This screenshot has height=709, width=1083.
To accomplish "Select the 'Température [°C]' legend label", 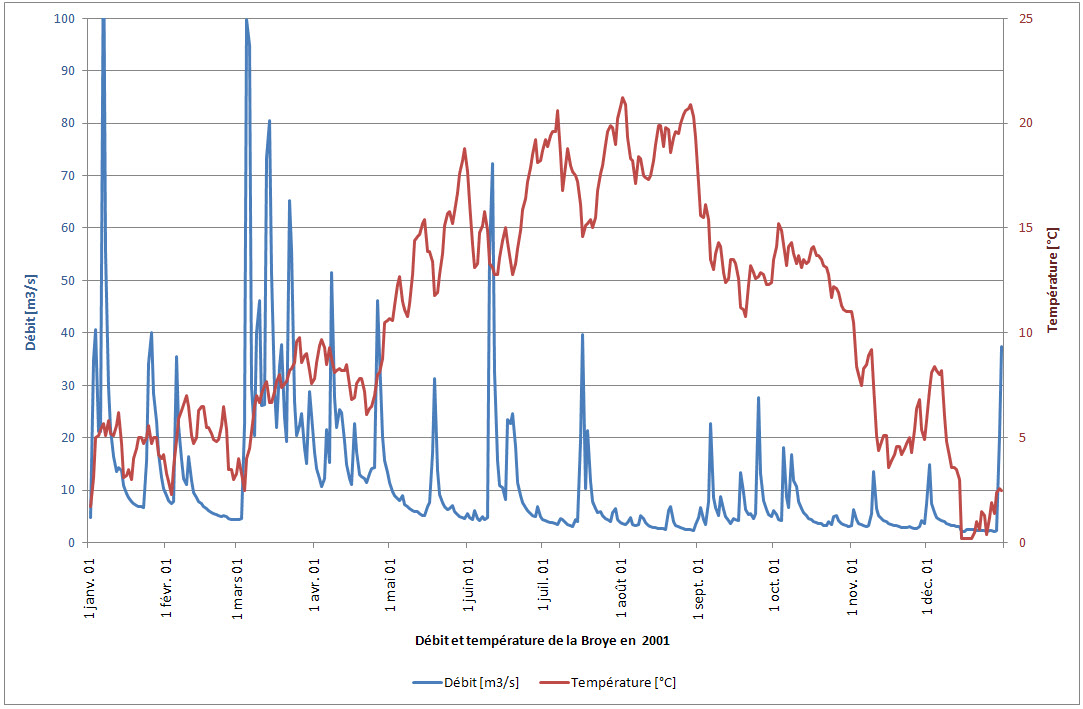I will tap(623, 683).
